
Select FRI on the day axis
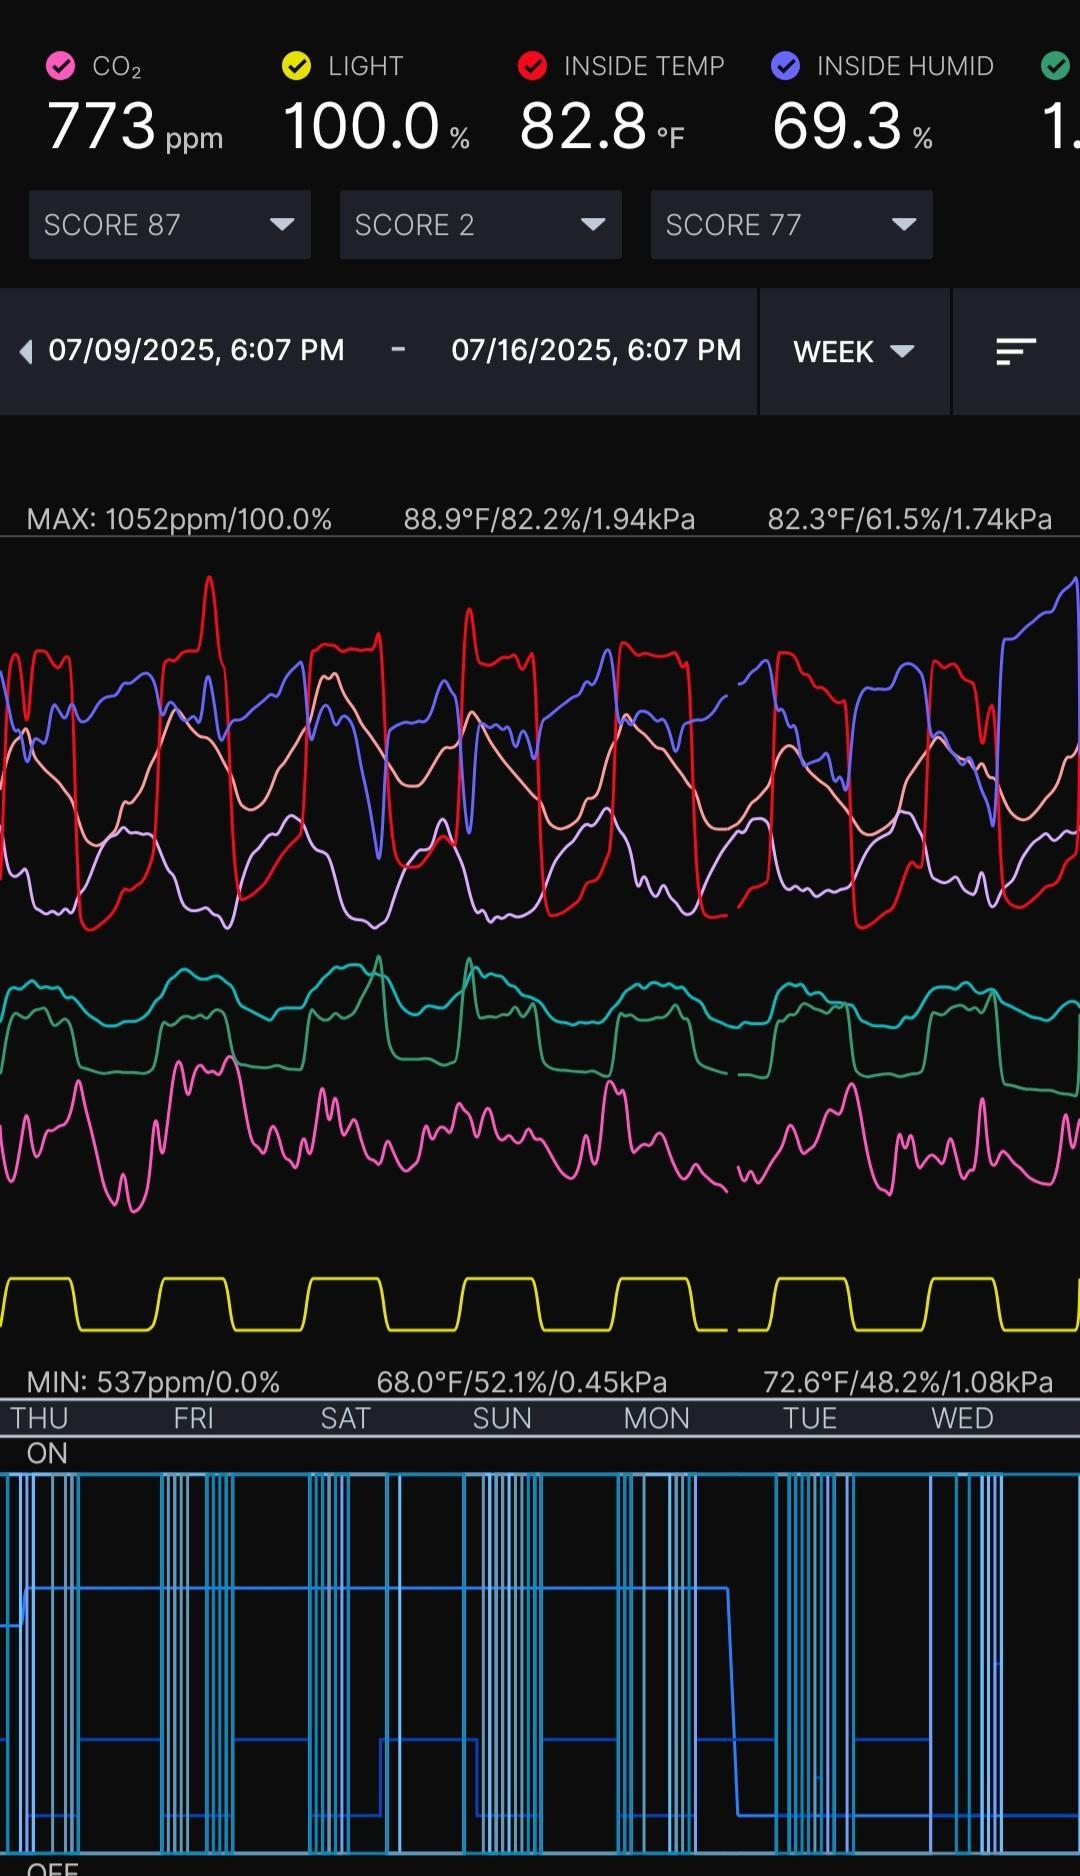[193, 1418]
